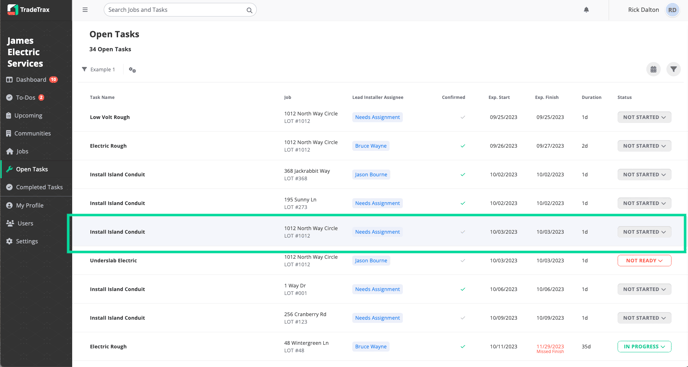Navigate to Communities
Screen dimensions: 688x367
tap(32, 133)
